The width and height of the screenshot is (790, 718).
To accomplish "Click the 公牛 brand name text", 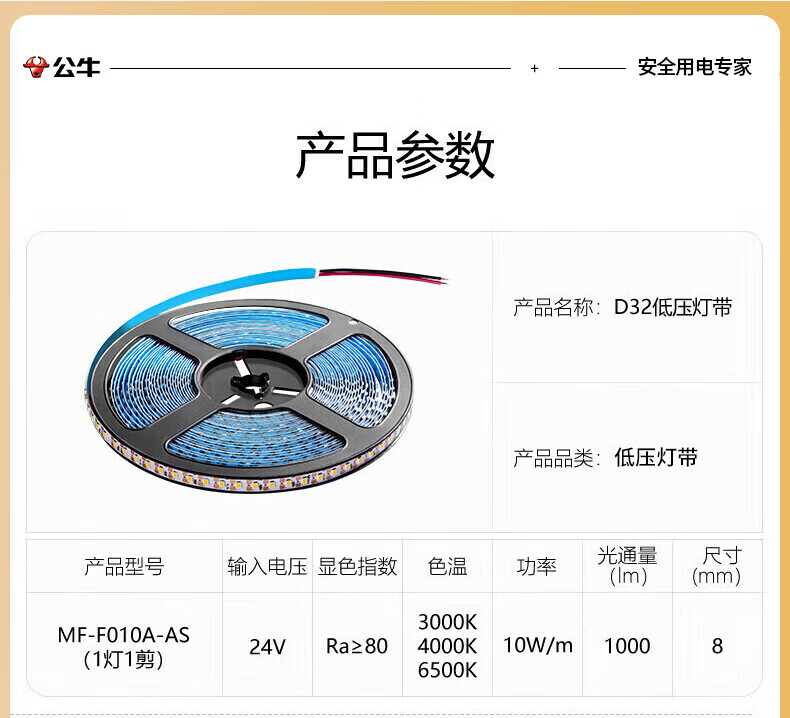I will (x=77, y=68).
